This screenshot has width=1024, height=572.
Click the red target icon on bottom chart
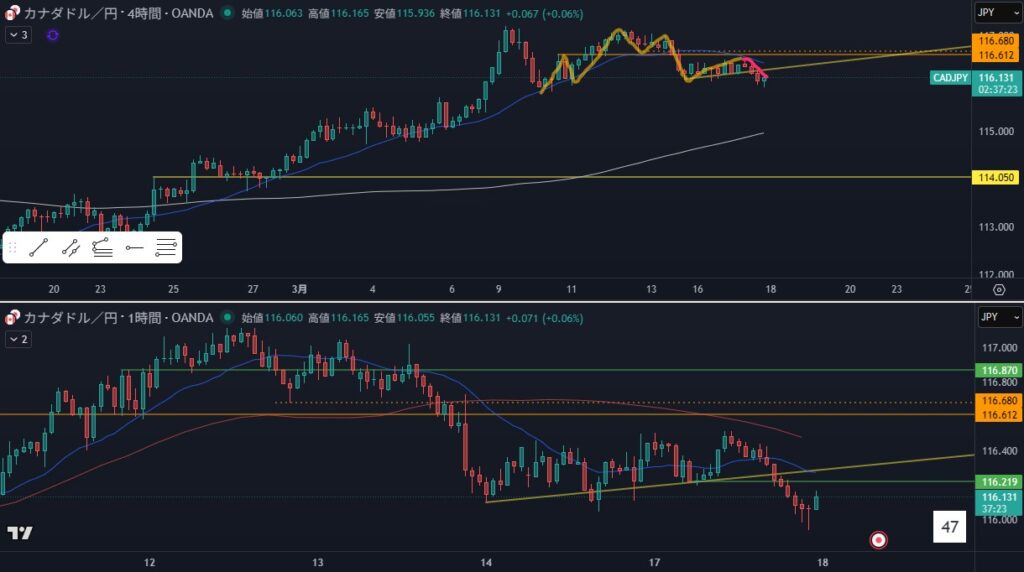pos(878,540)
